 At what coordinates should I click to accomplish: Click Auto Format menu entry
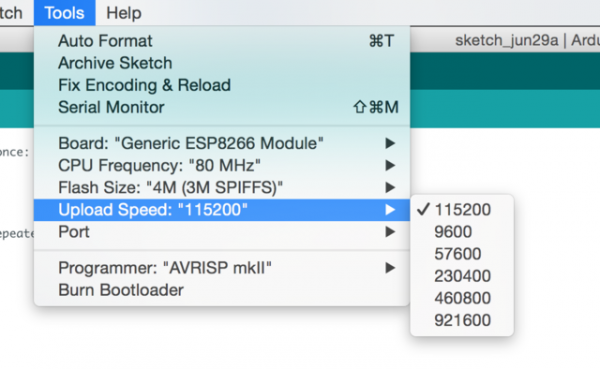(222, 41)
